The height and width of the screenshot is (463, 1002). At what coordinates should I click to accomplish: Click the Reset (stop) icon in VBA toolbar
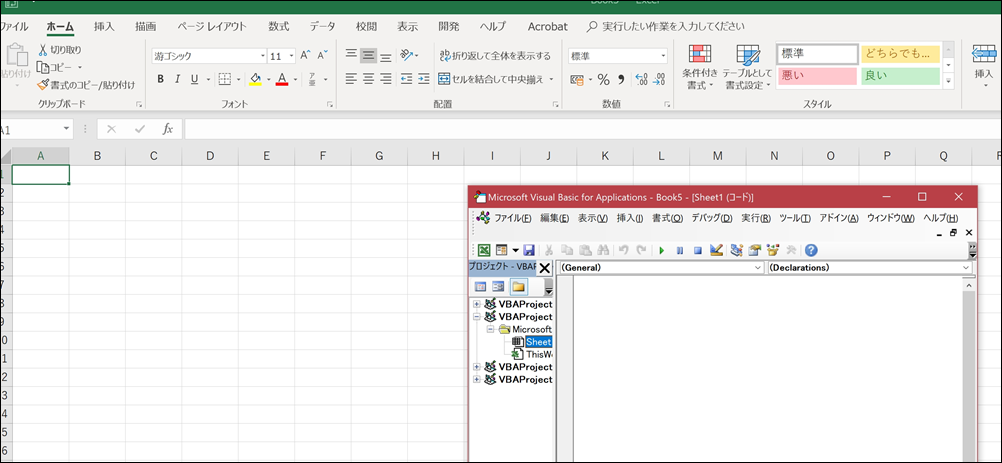pyautogui.click(x=698, y=250)
